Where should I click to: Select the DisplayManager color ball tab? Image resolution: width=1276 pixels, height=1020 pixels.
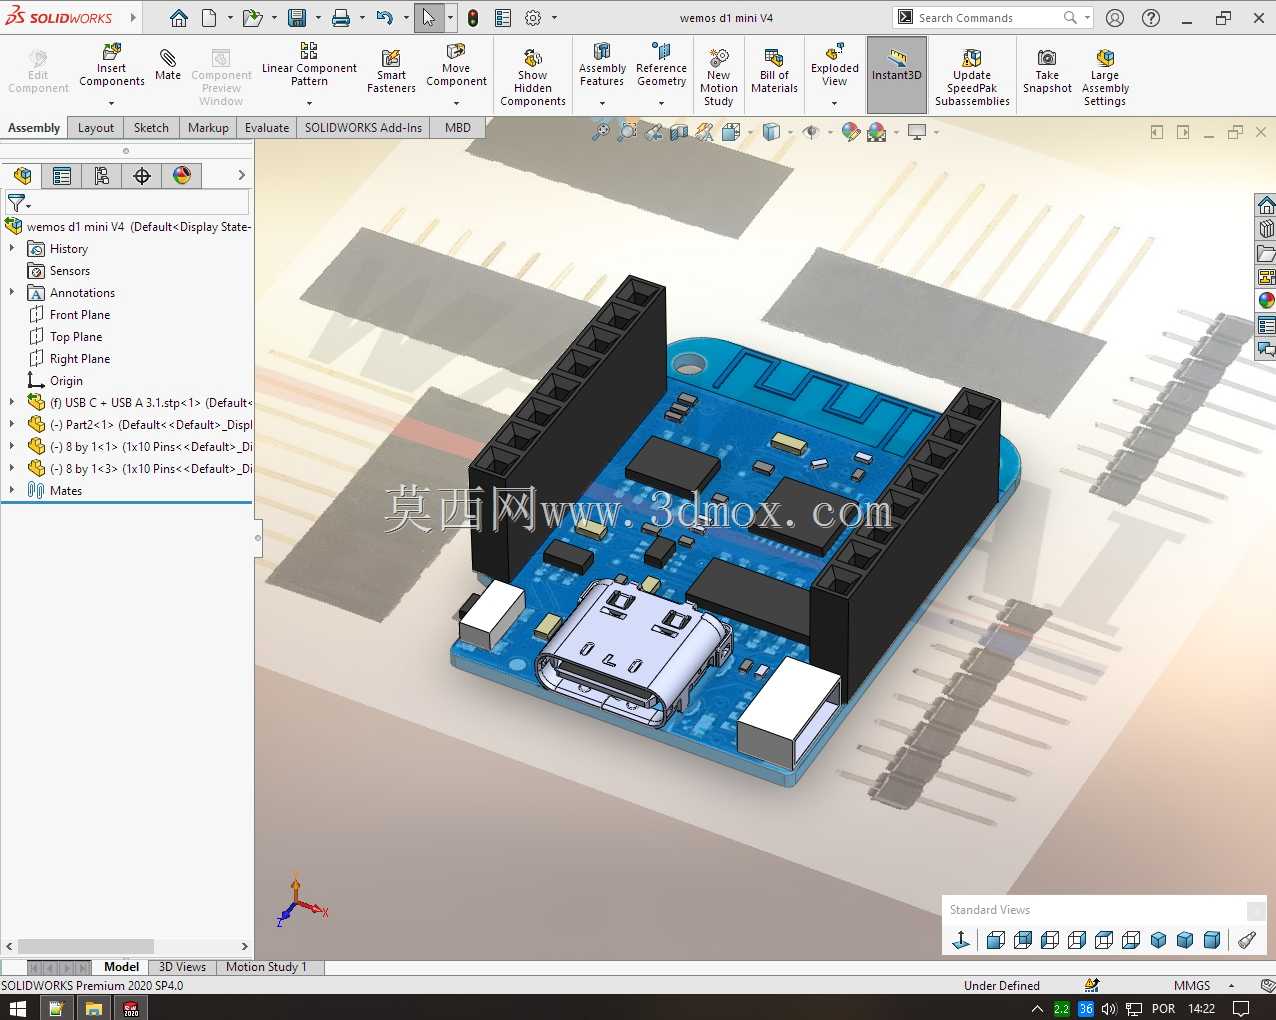(x=181, y=176)
